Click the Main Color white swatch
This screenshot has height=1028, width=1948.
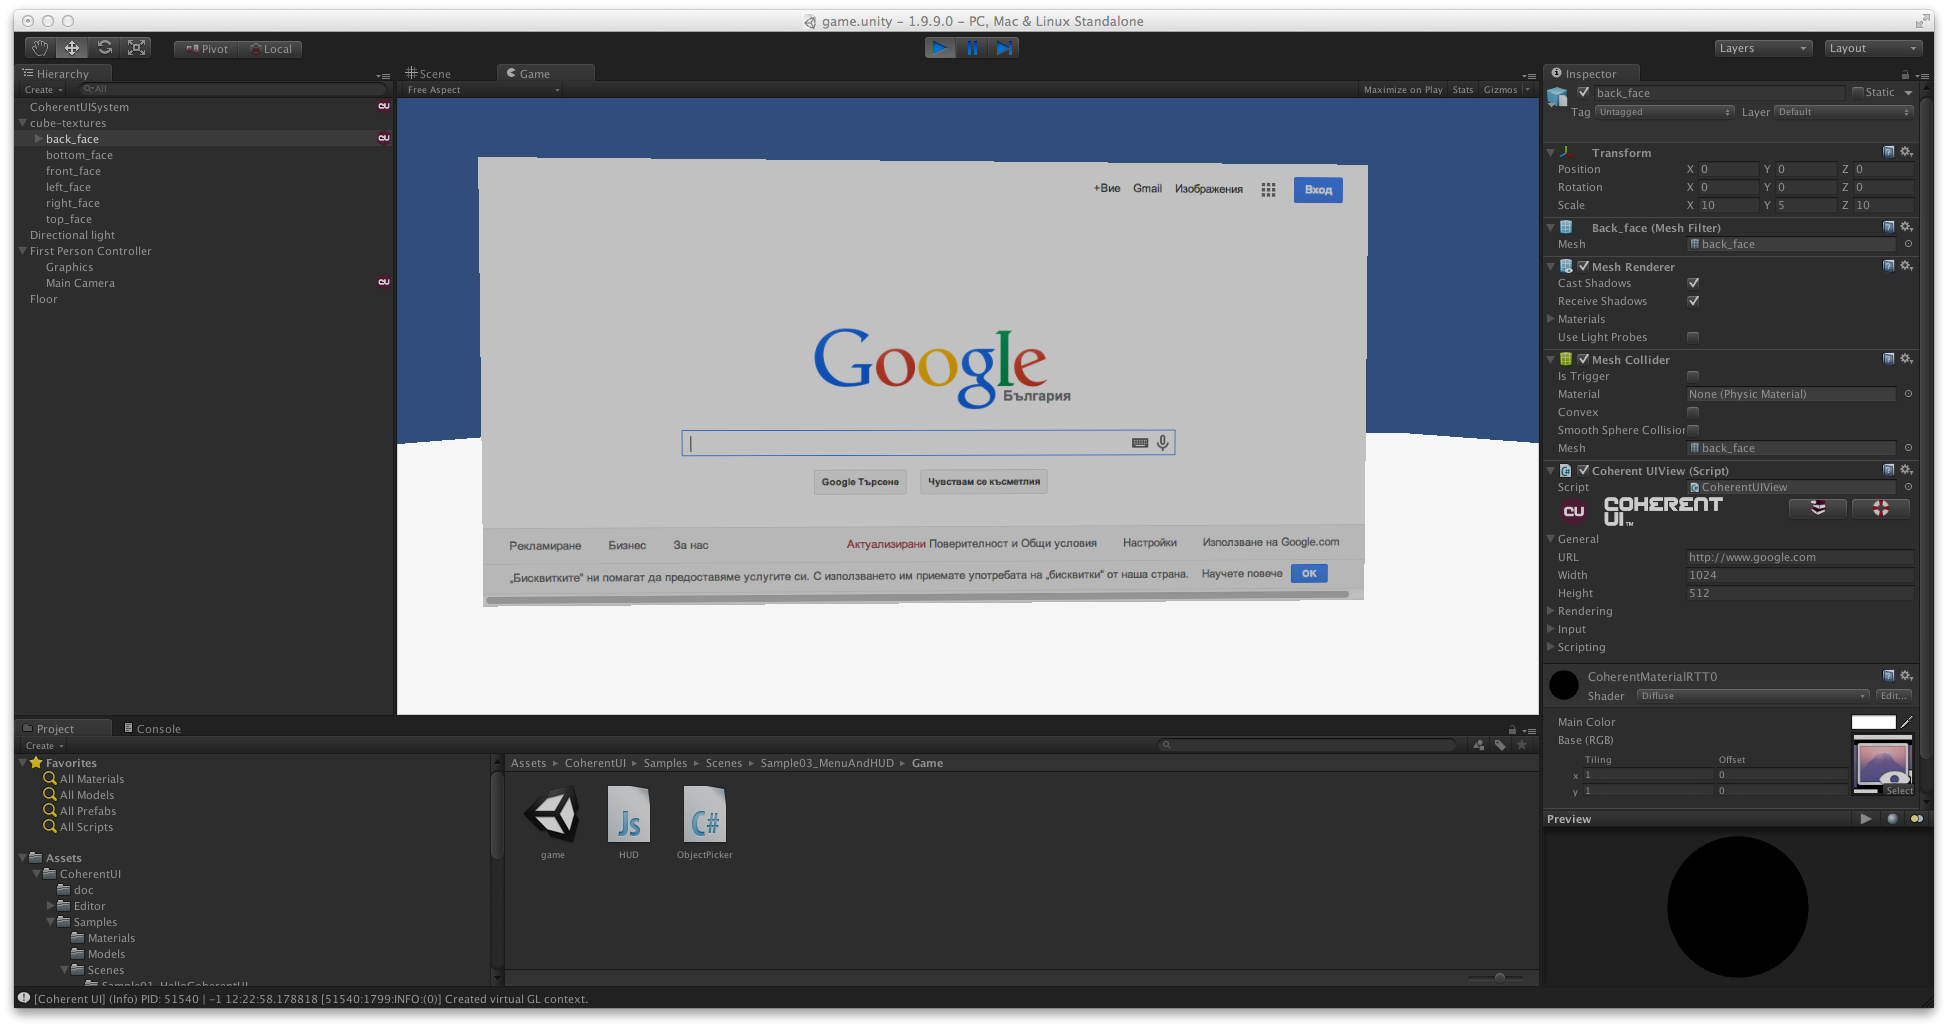click(1873, 722)
